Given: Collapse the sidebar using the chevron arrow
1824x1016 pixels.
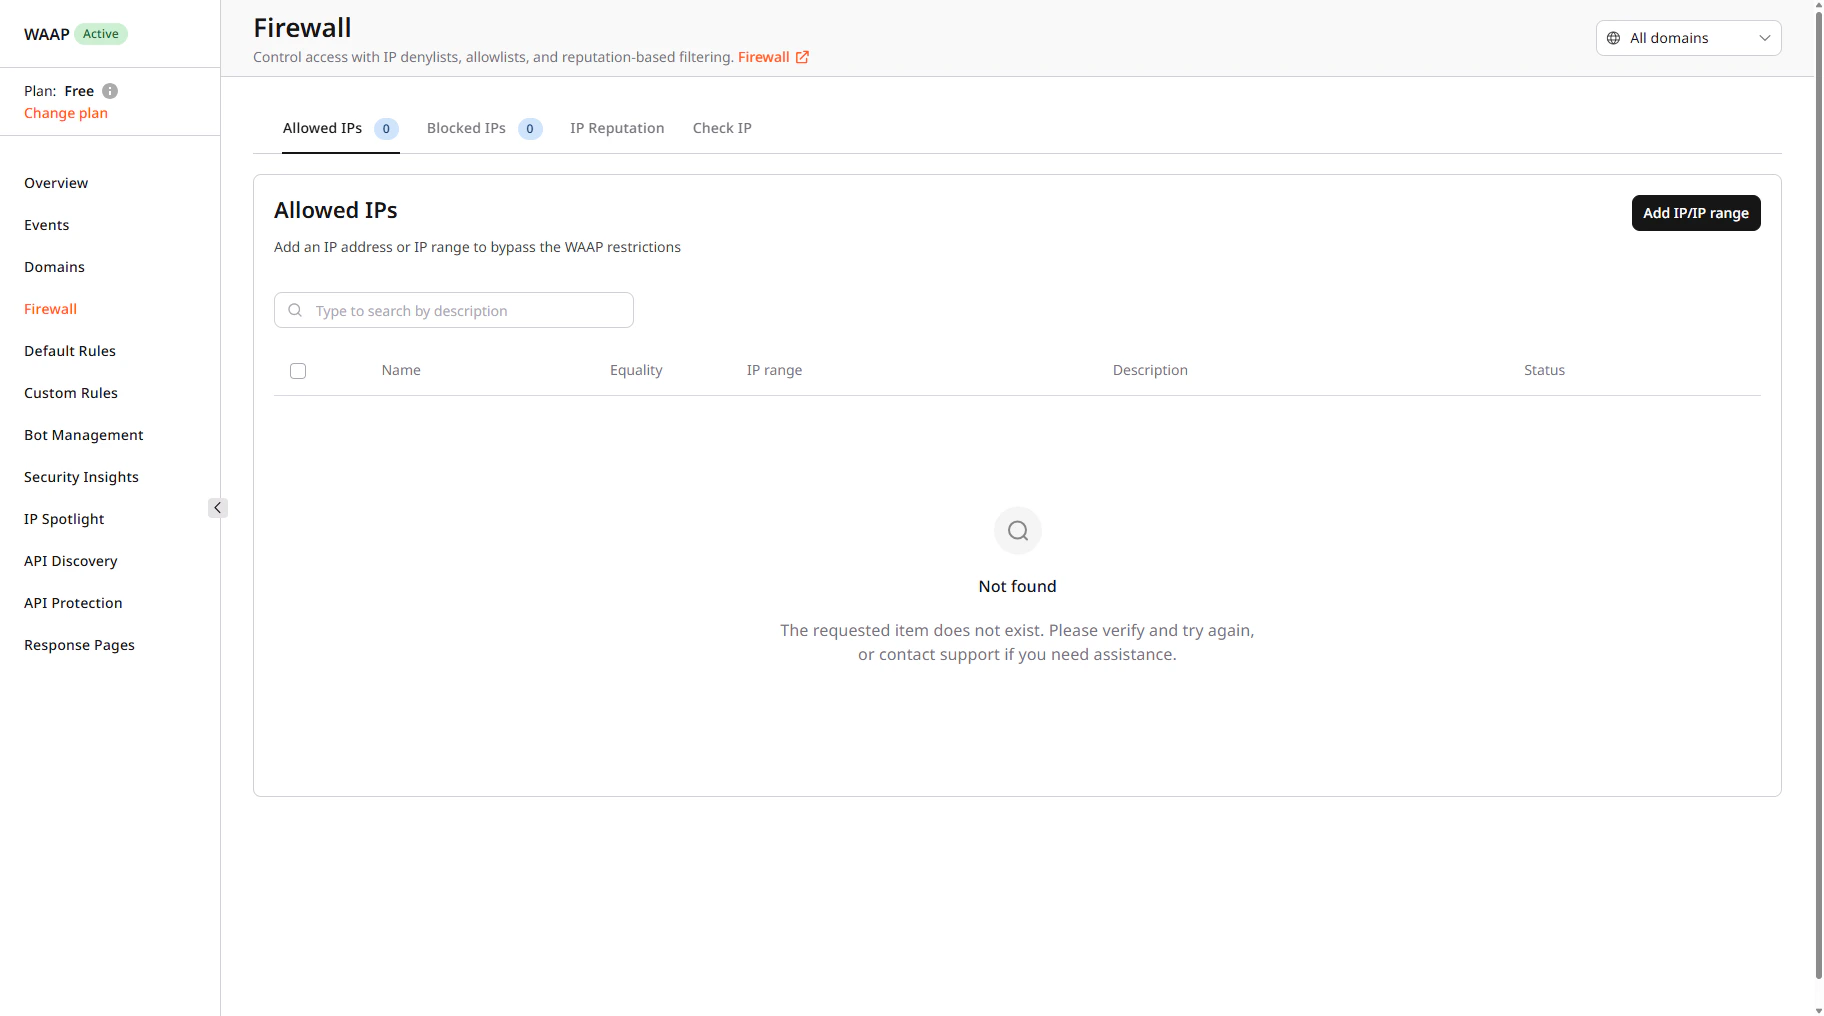Looking at the screenshot, I should [217, 508].
